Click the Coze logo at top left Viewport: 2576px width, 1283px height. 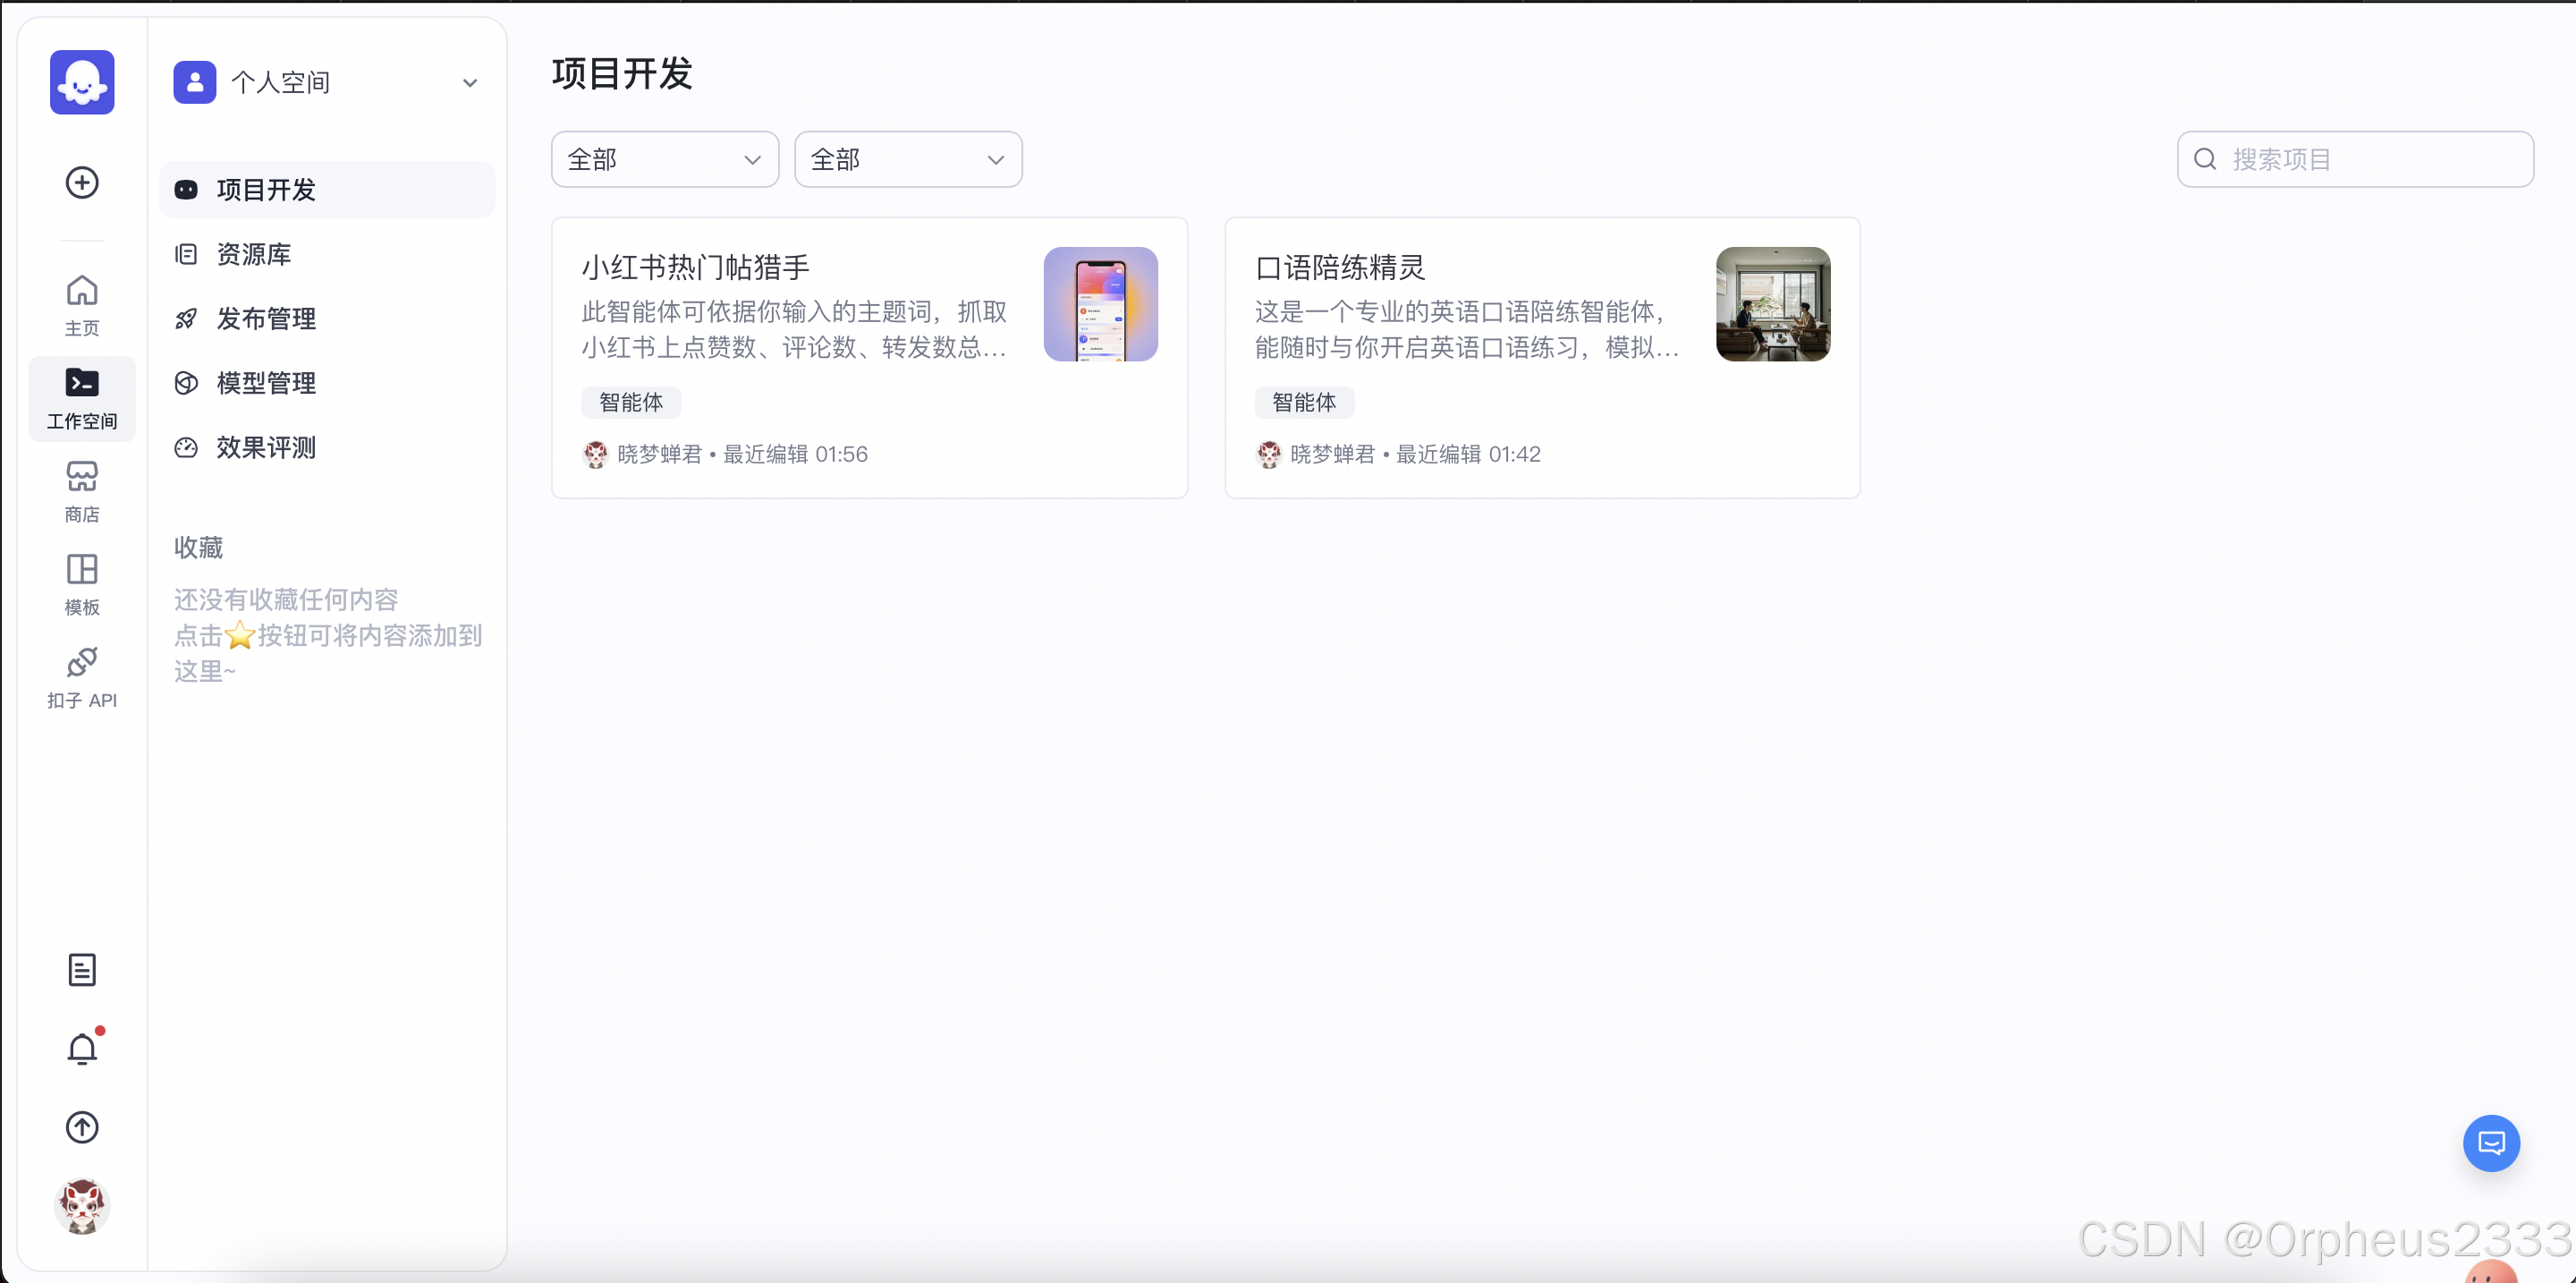[82, 82]
